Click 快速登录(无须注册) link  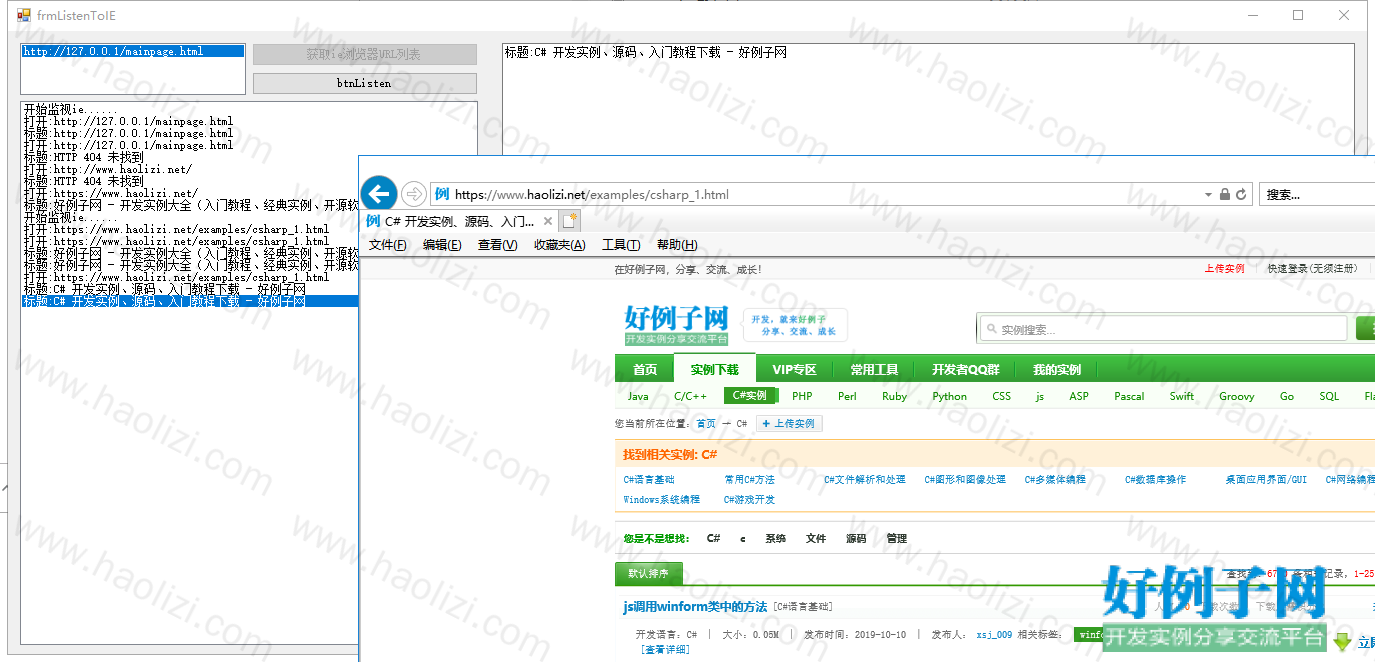pyautogui.click(x=1312, y=269)
